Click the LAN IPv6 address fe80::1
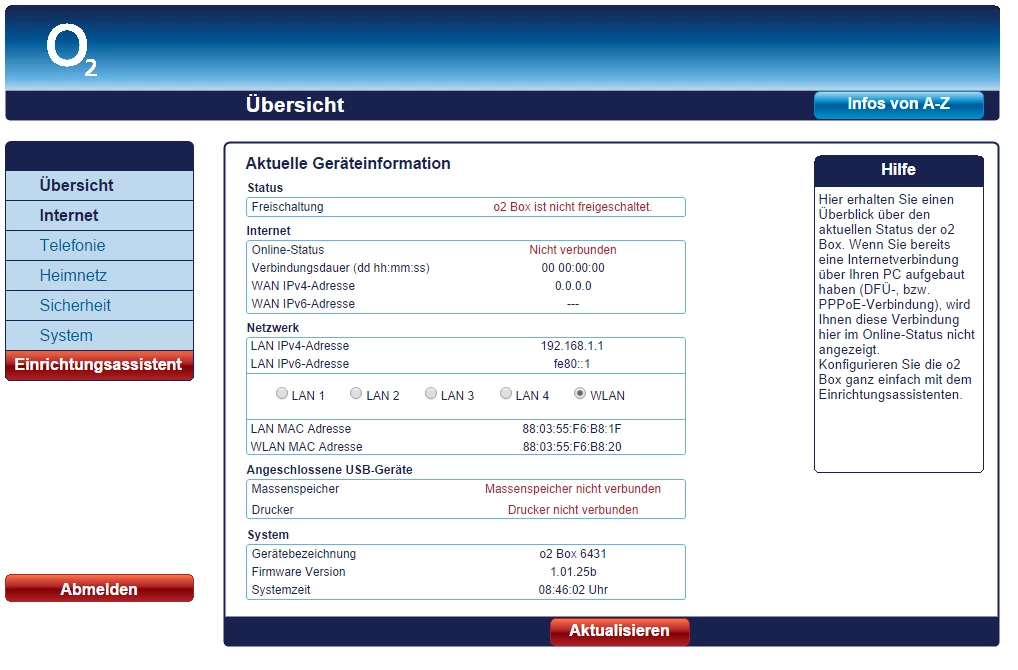This screenshot has height=670, width=1018. coord(572,364)
